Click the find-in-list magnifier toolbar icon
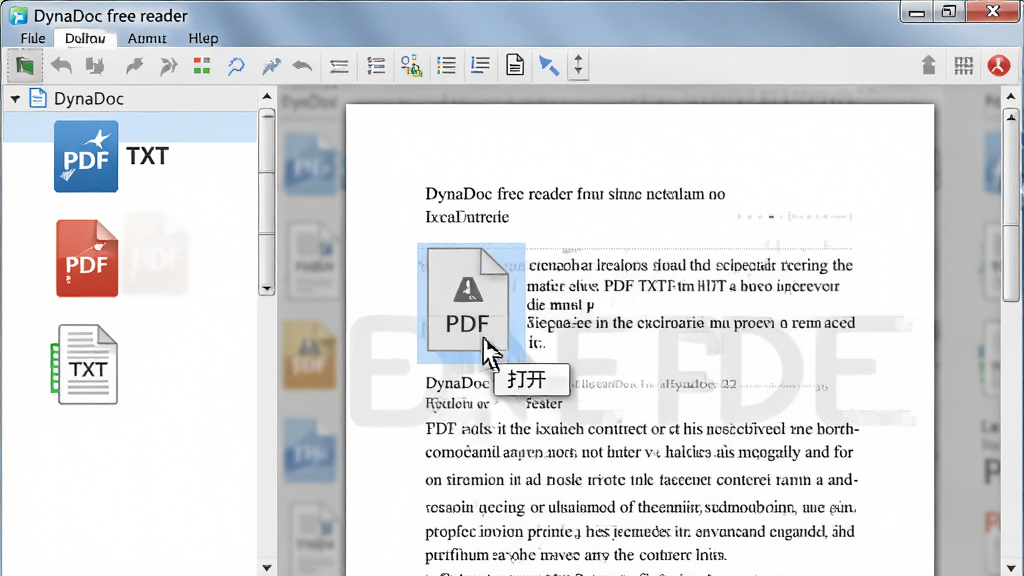The image size is (1024, 576). 411,65
